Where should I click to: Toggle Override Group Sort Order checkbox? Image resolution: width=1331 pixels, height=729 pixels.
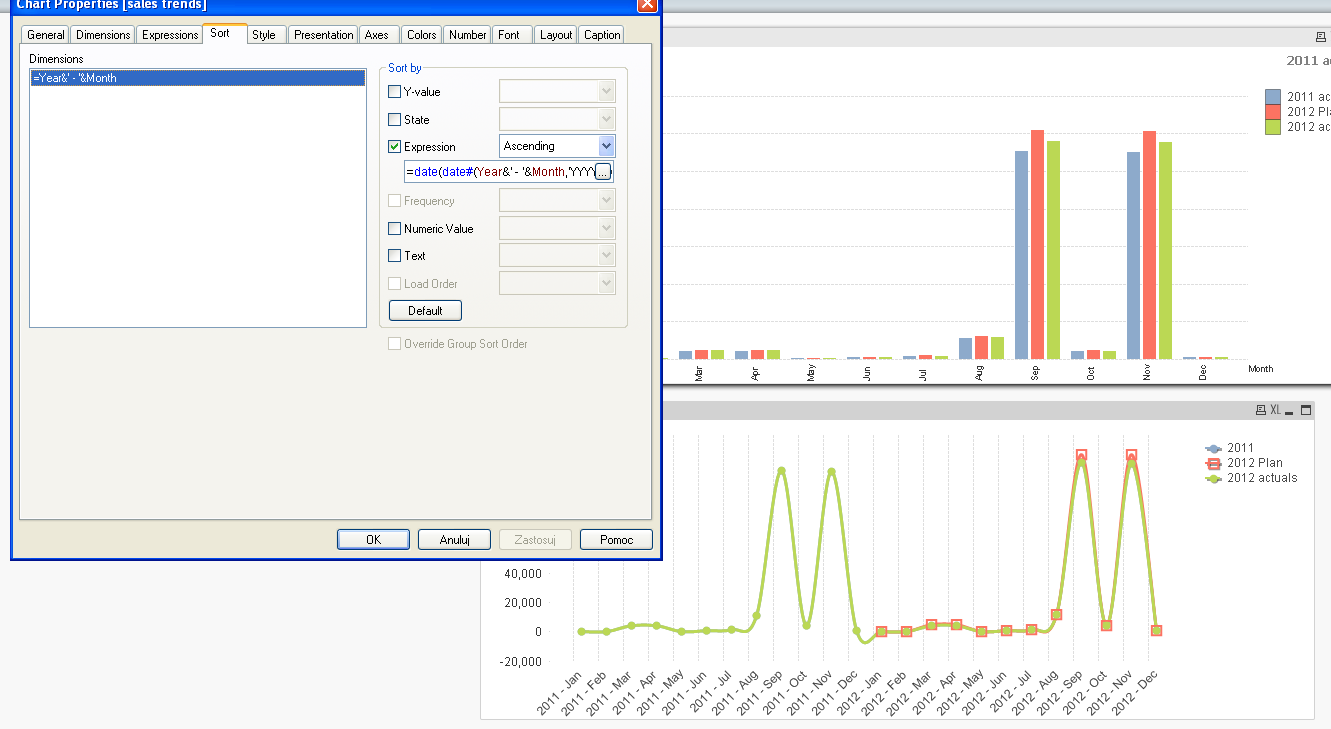point(394,343)
